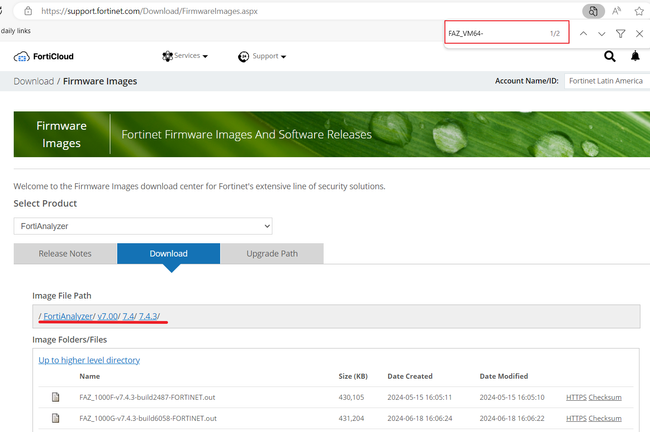Viewport: 650px width, 432px height.
Task: Switch to the Upgrade Path tab
Action: pos(272,253)
